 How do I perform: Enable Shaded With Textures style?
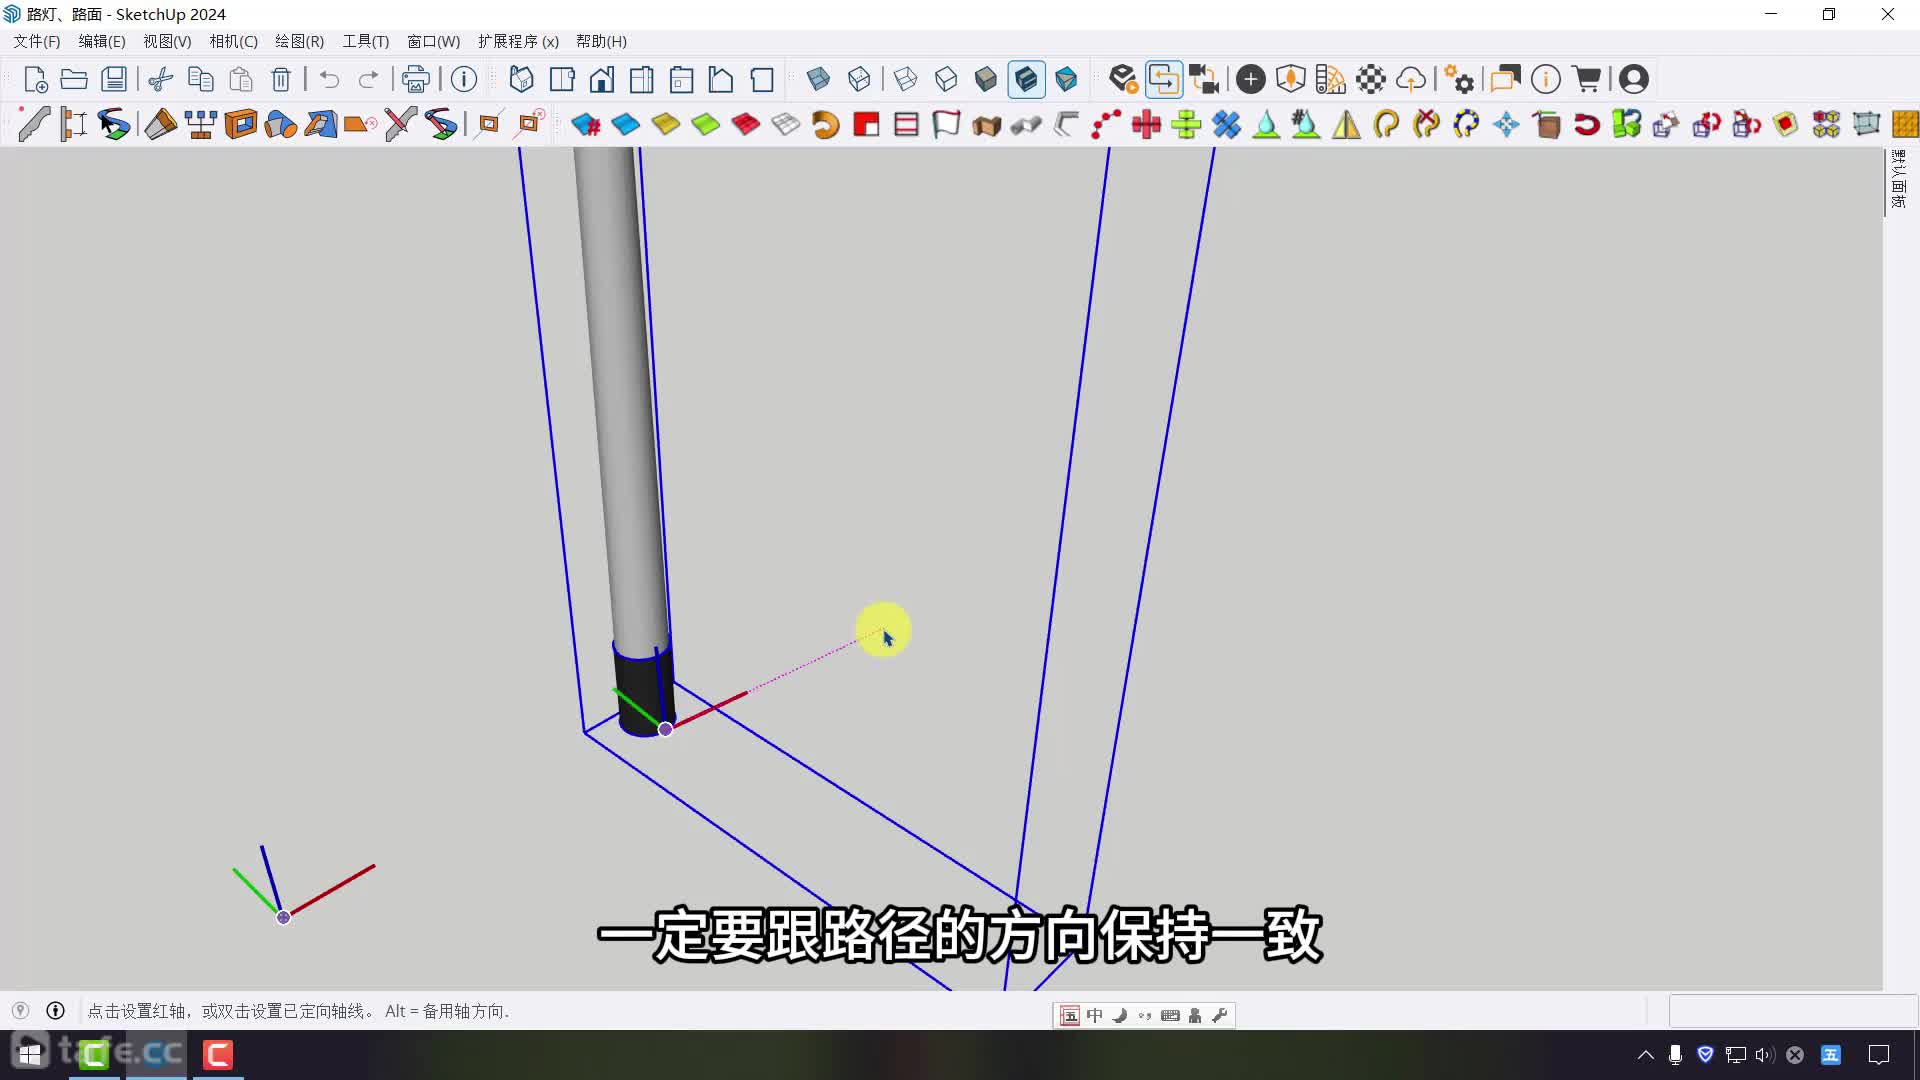tap(1027, 79)
